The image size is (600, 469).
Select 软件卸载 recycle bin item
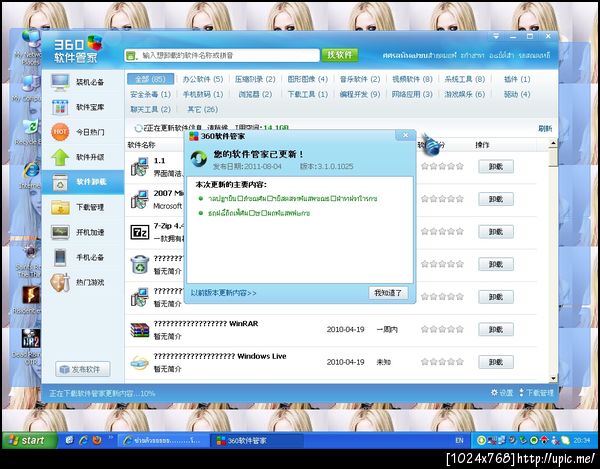coord(82,182)
